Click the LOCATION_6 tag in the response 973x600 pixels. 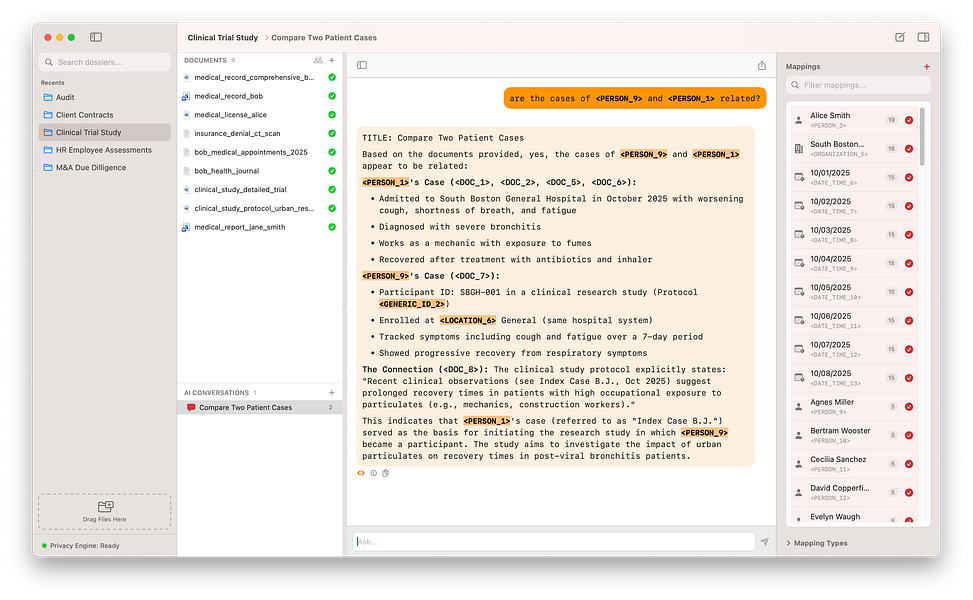click(468, 321)
